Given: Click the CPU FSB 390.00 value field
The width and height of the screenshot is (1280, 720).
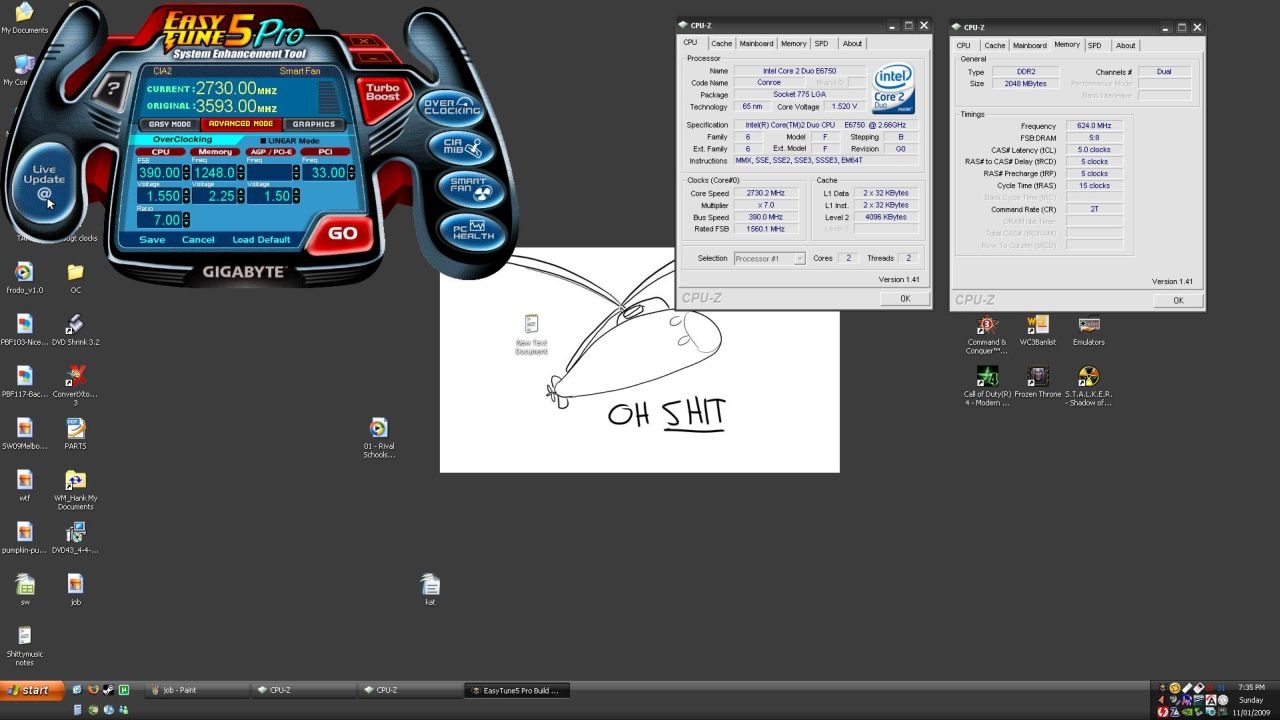Looking at the screenshot, I should click(x=159, y=173).
